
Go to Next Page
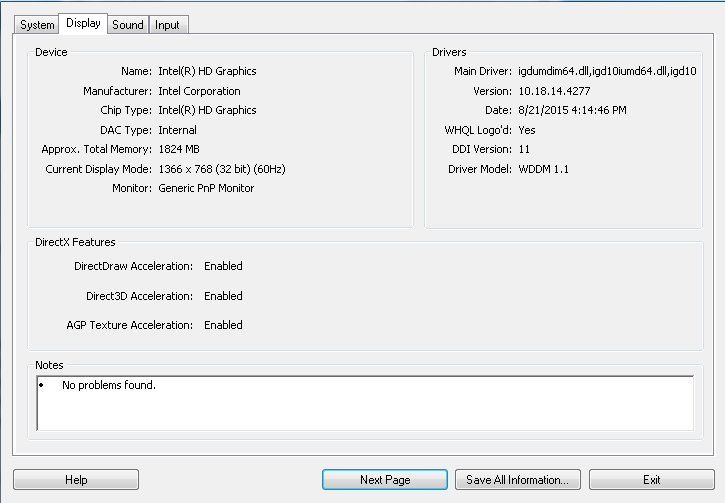(385, 479)
